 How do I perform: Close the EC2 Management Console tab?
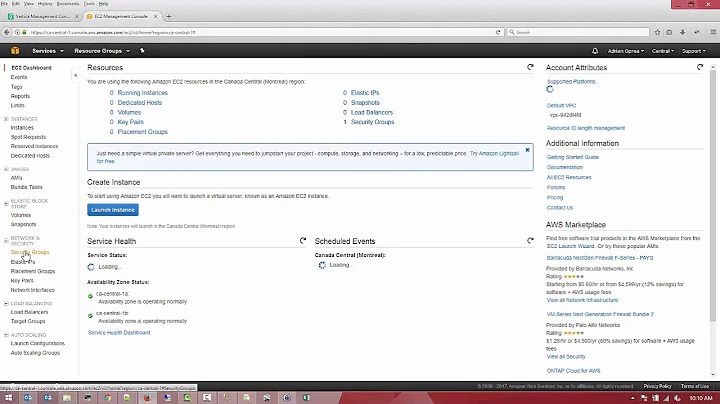pyautogui.click(x=155, y=17)
